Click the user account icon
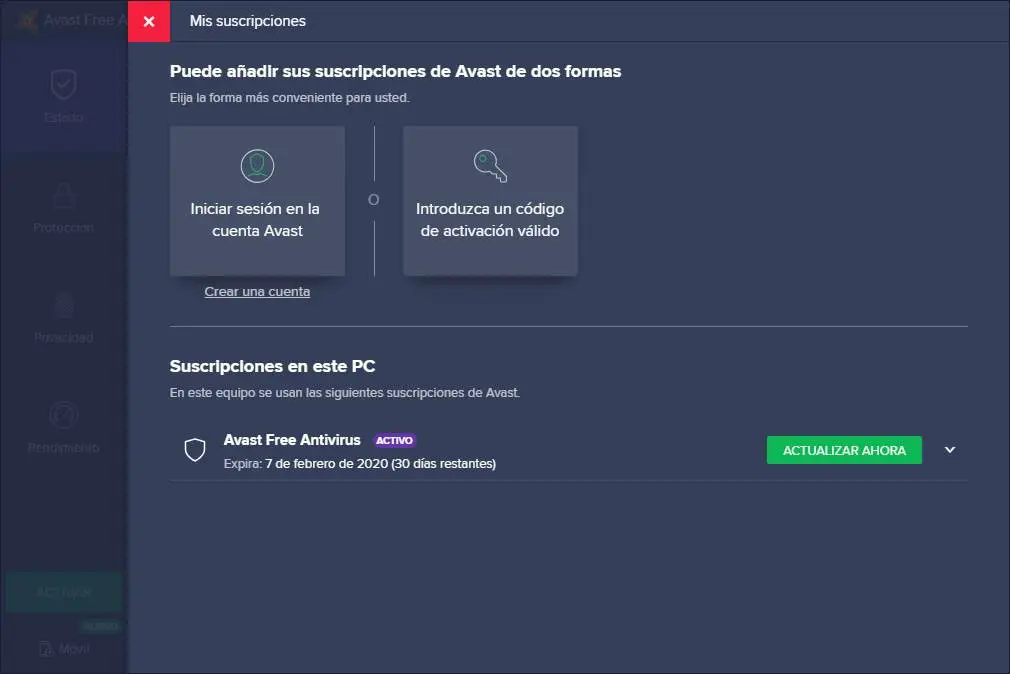This screenshot has width=1010, height=674. point(257,166)
